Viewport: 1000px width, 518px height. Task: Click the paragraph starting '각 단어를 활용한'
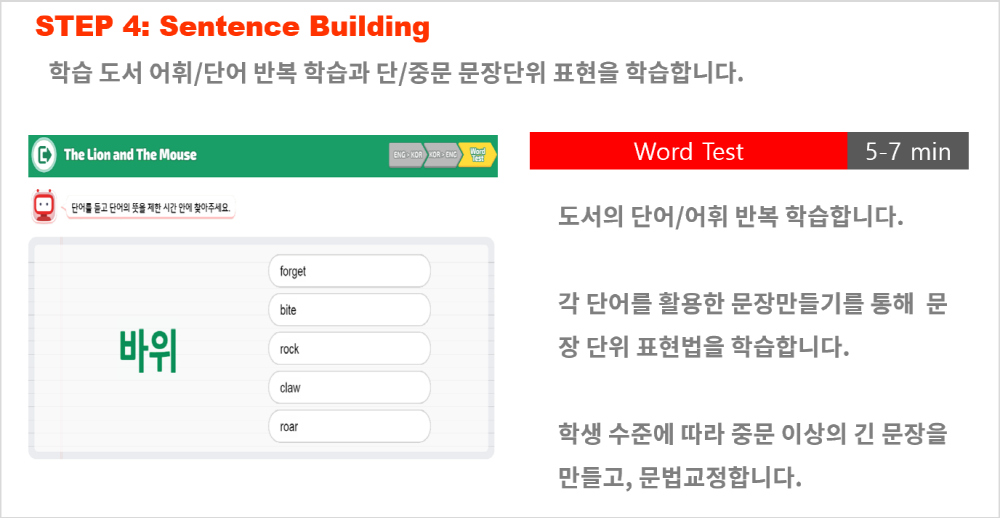[x=753, y=325]
